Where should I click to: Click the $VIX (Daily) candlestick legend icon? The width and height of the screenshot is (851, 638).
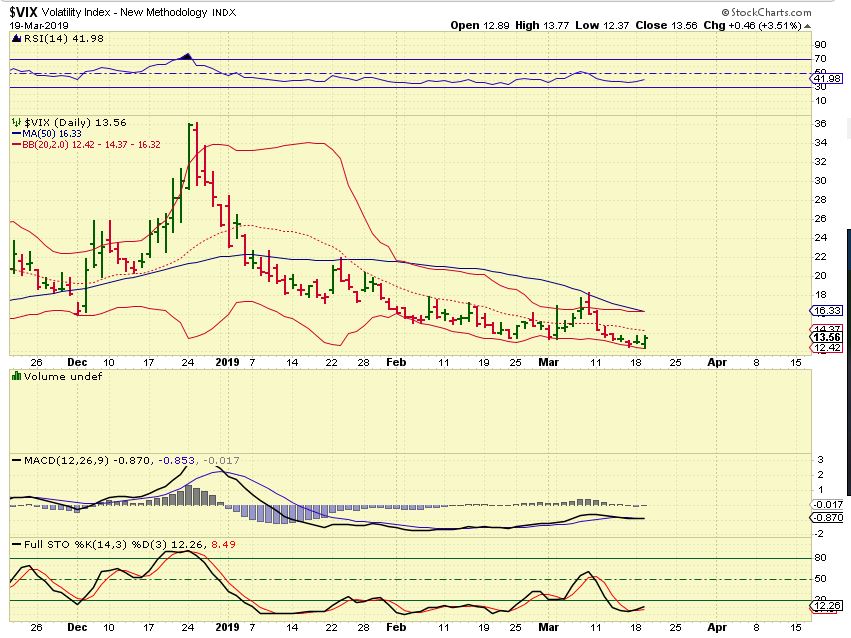tap(16, 123)
